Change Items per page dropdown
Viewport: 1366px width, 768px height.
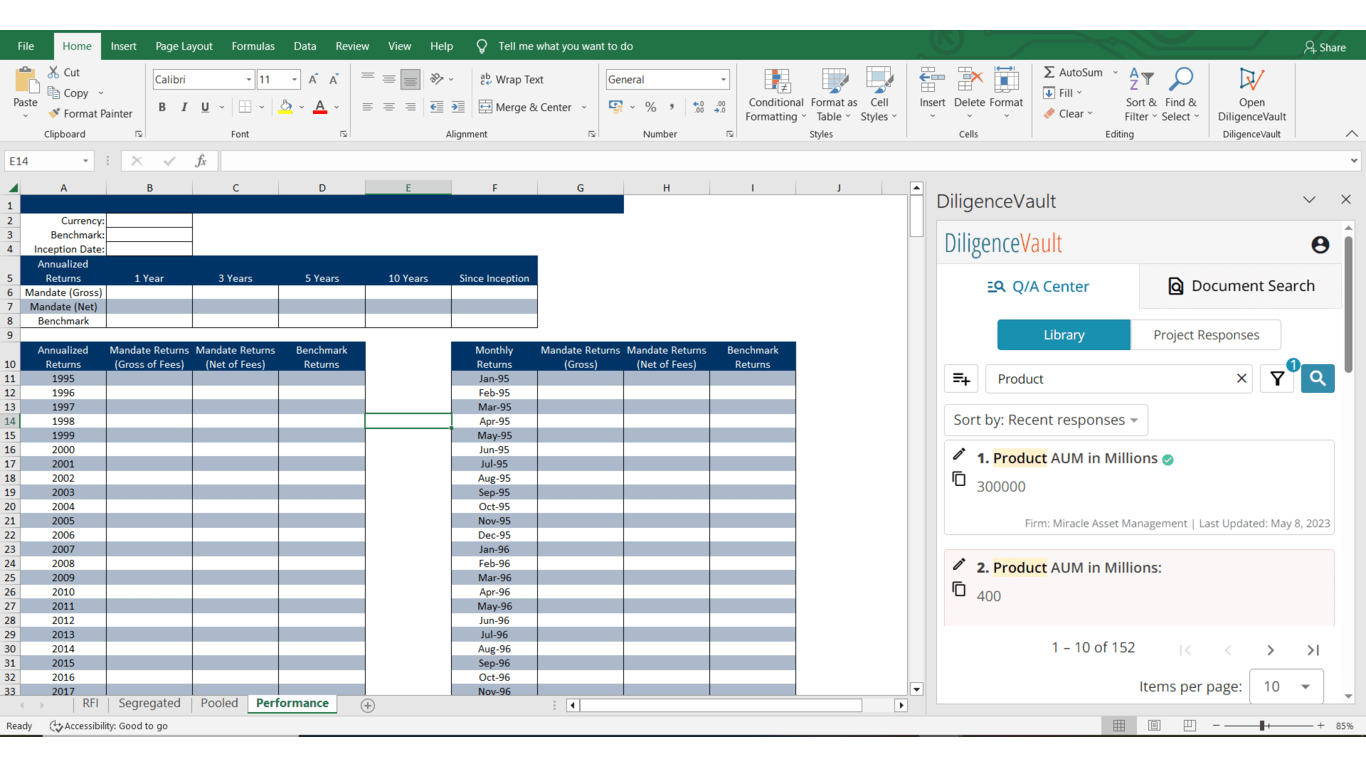tap(1287, 687)
